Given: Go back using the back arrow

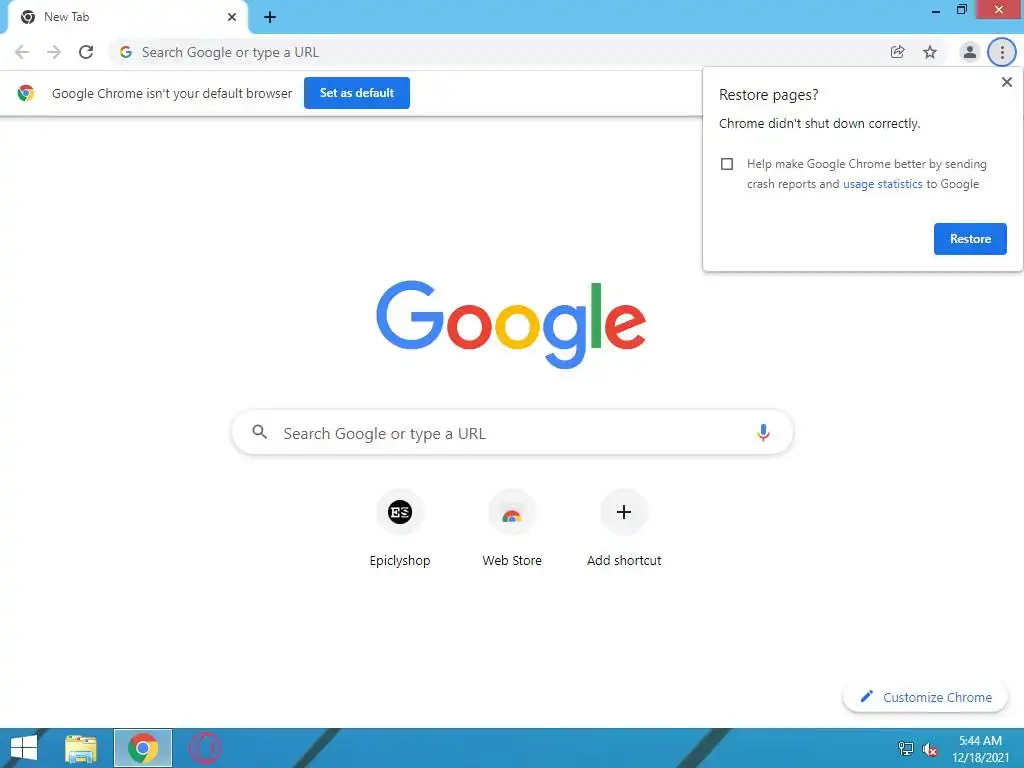Looking at the screenshot, I should (22, 52).
